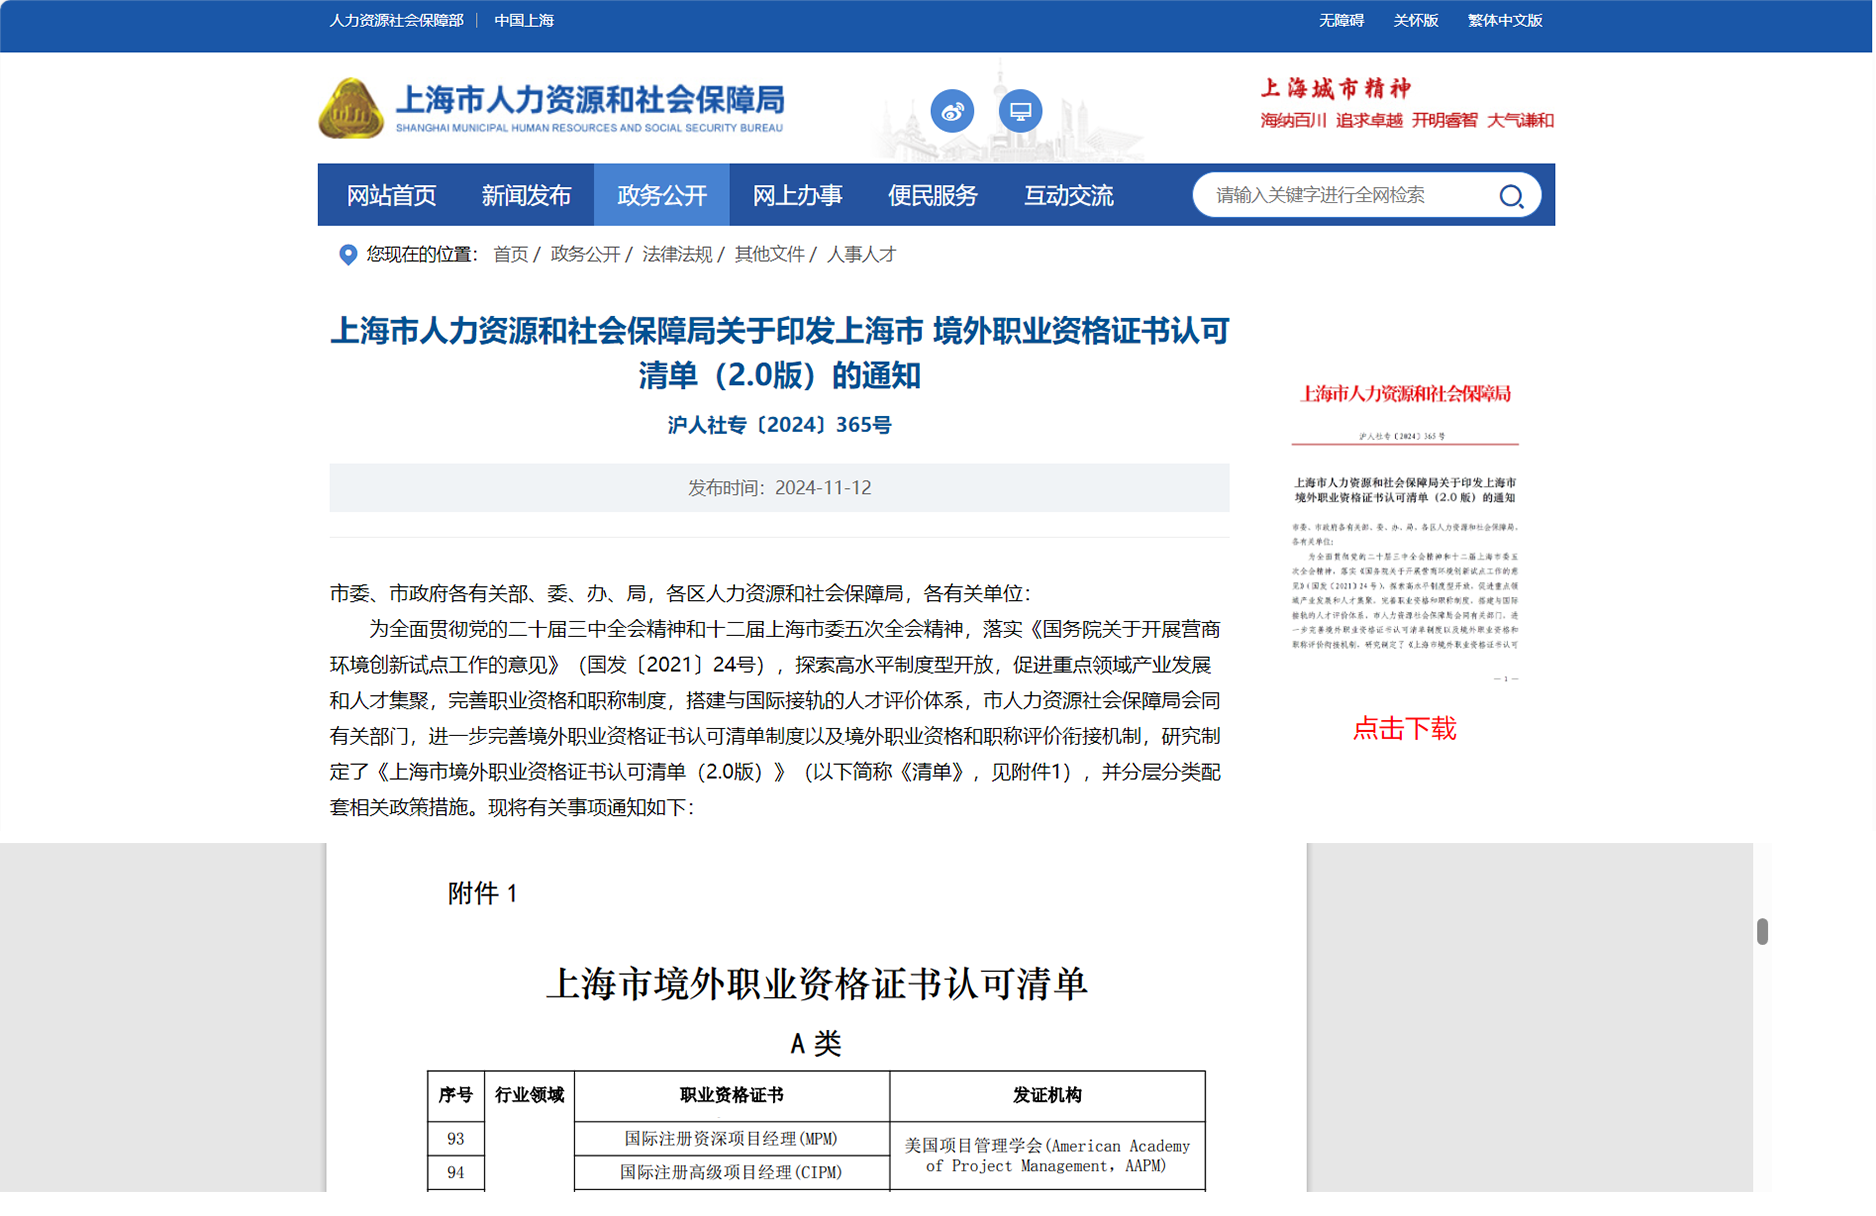1876x1216 pixels.
Task: Switch to 关怀版 care mode
Action: [x=1415, y=21]
